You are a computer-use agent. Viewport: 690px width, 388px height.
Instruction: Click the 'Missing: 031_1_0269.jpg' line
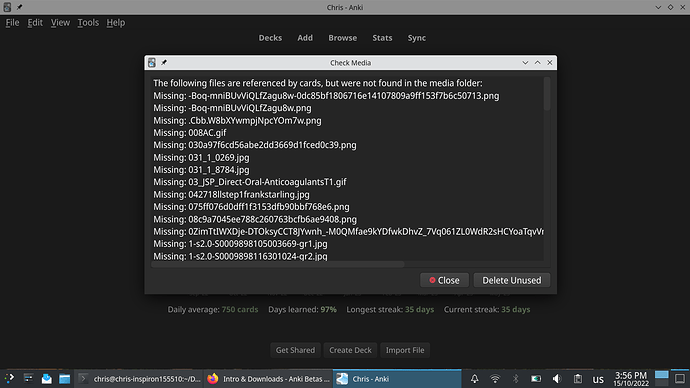[x=201, y=157]
